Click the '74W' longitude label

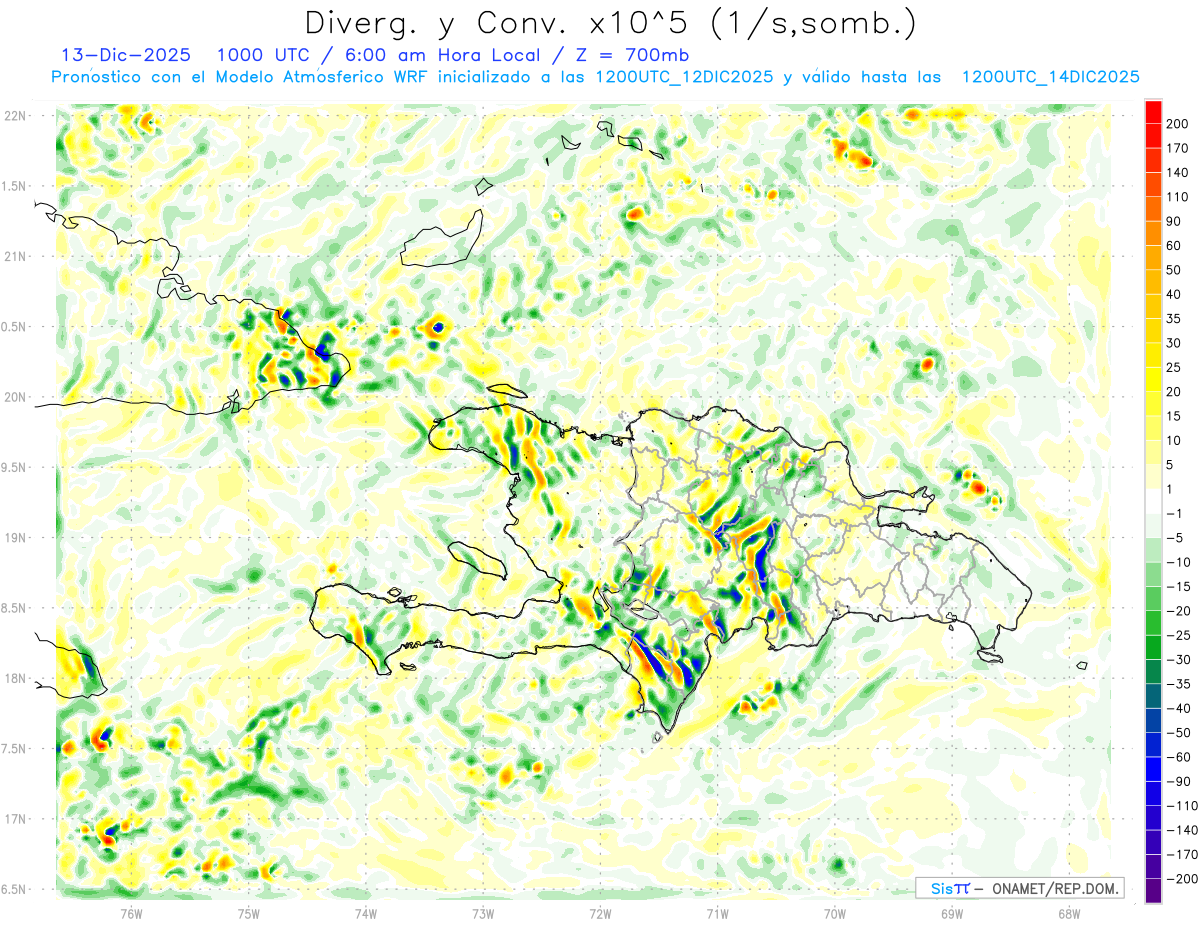[x=366, y=913]
